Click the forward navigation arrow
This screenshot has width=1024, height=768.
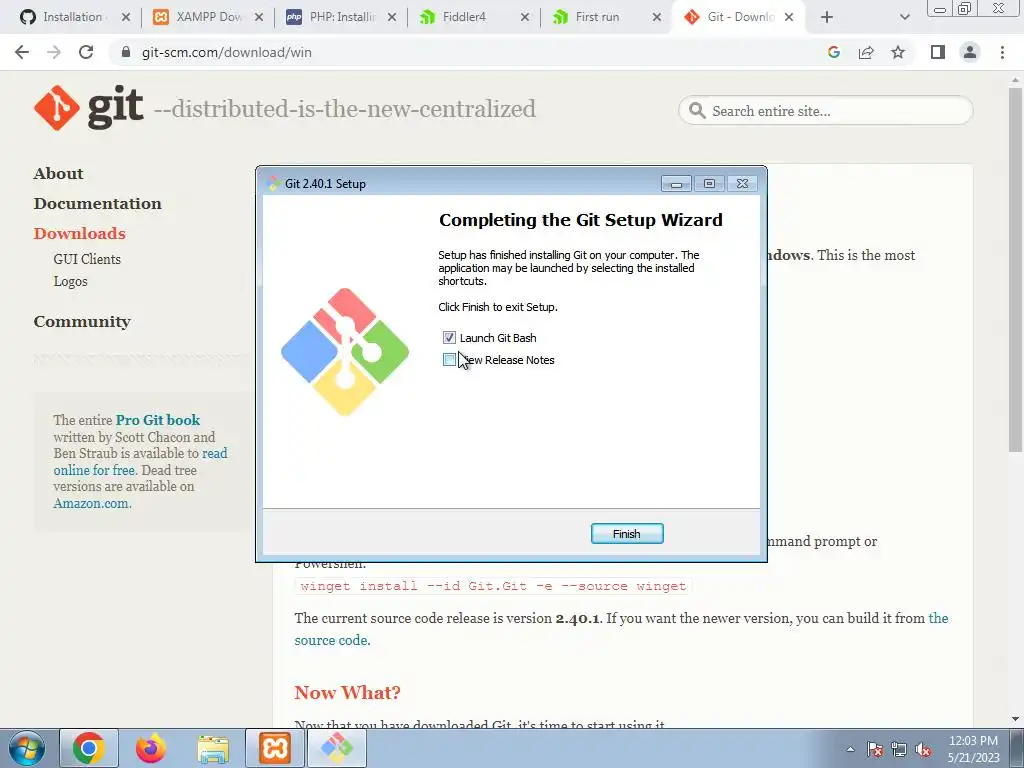[x=54, y=52]
